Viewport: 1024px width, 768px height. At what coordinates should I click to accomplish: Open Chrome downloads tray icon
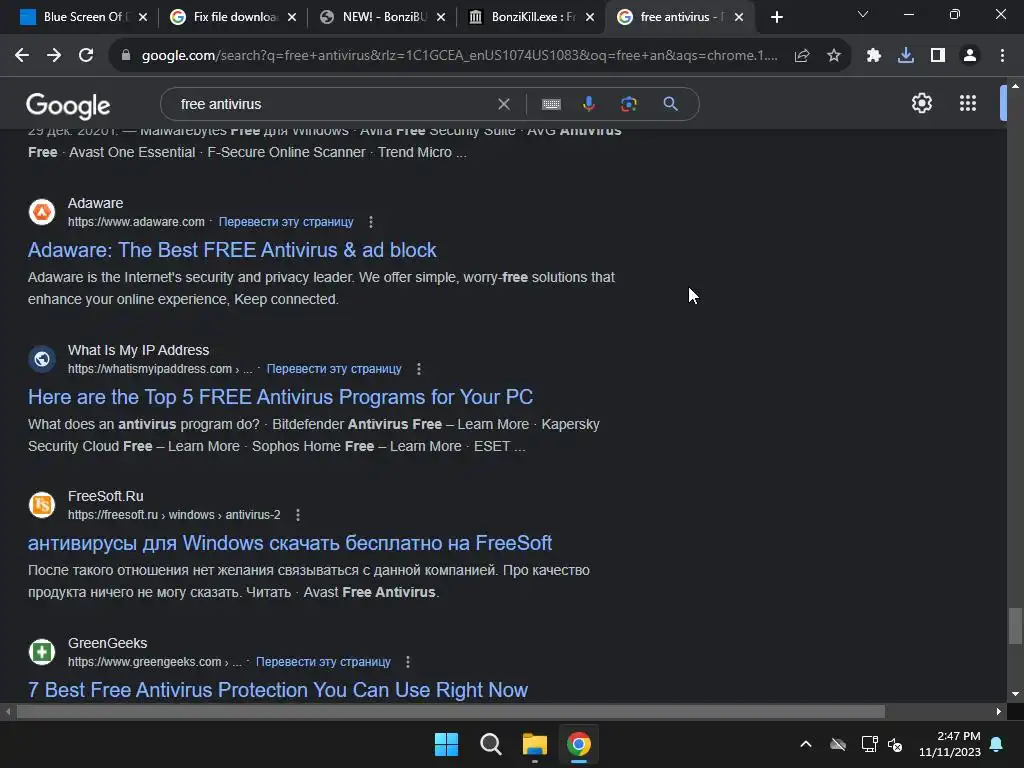coord(906,56)
